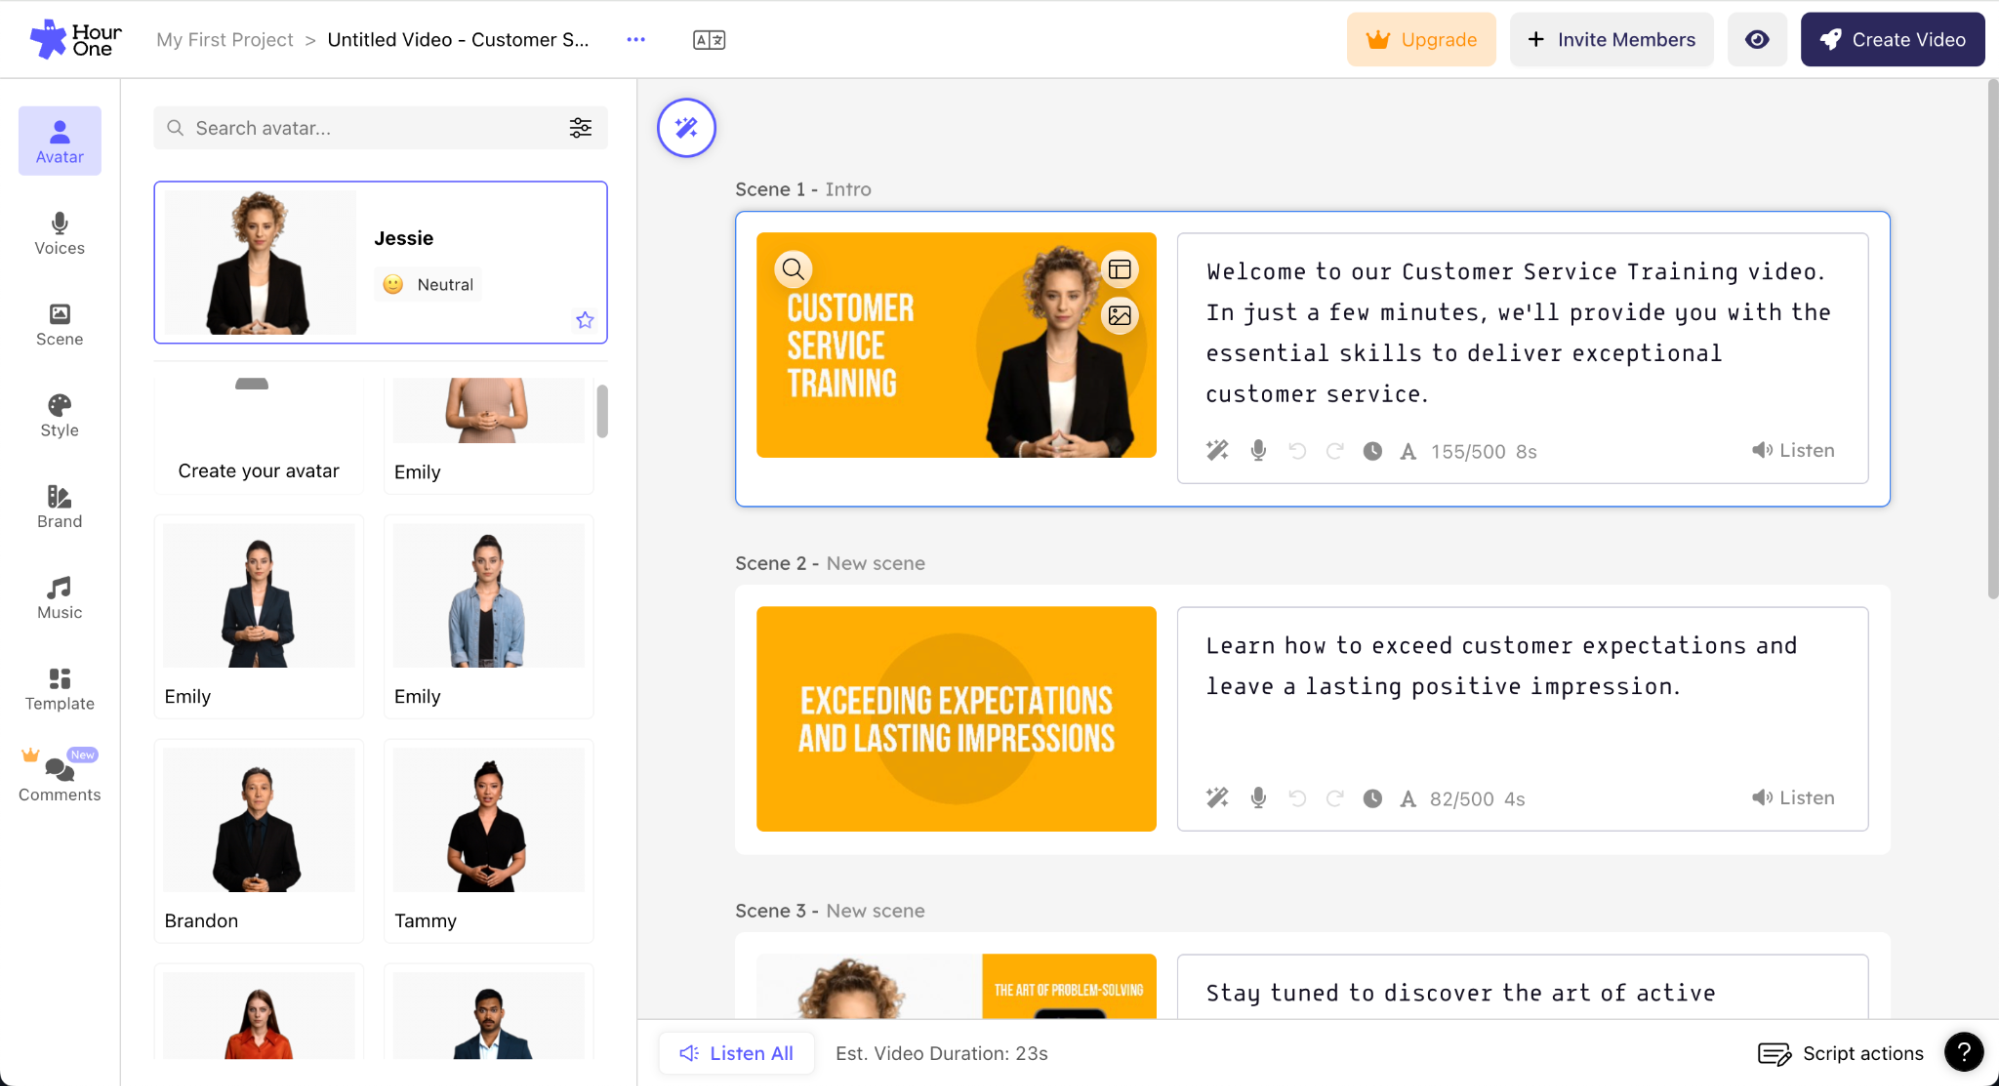Click microphone record icon in Scene 1 script
The height and width of the screenshot is (1087, 1999).
1258,451
